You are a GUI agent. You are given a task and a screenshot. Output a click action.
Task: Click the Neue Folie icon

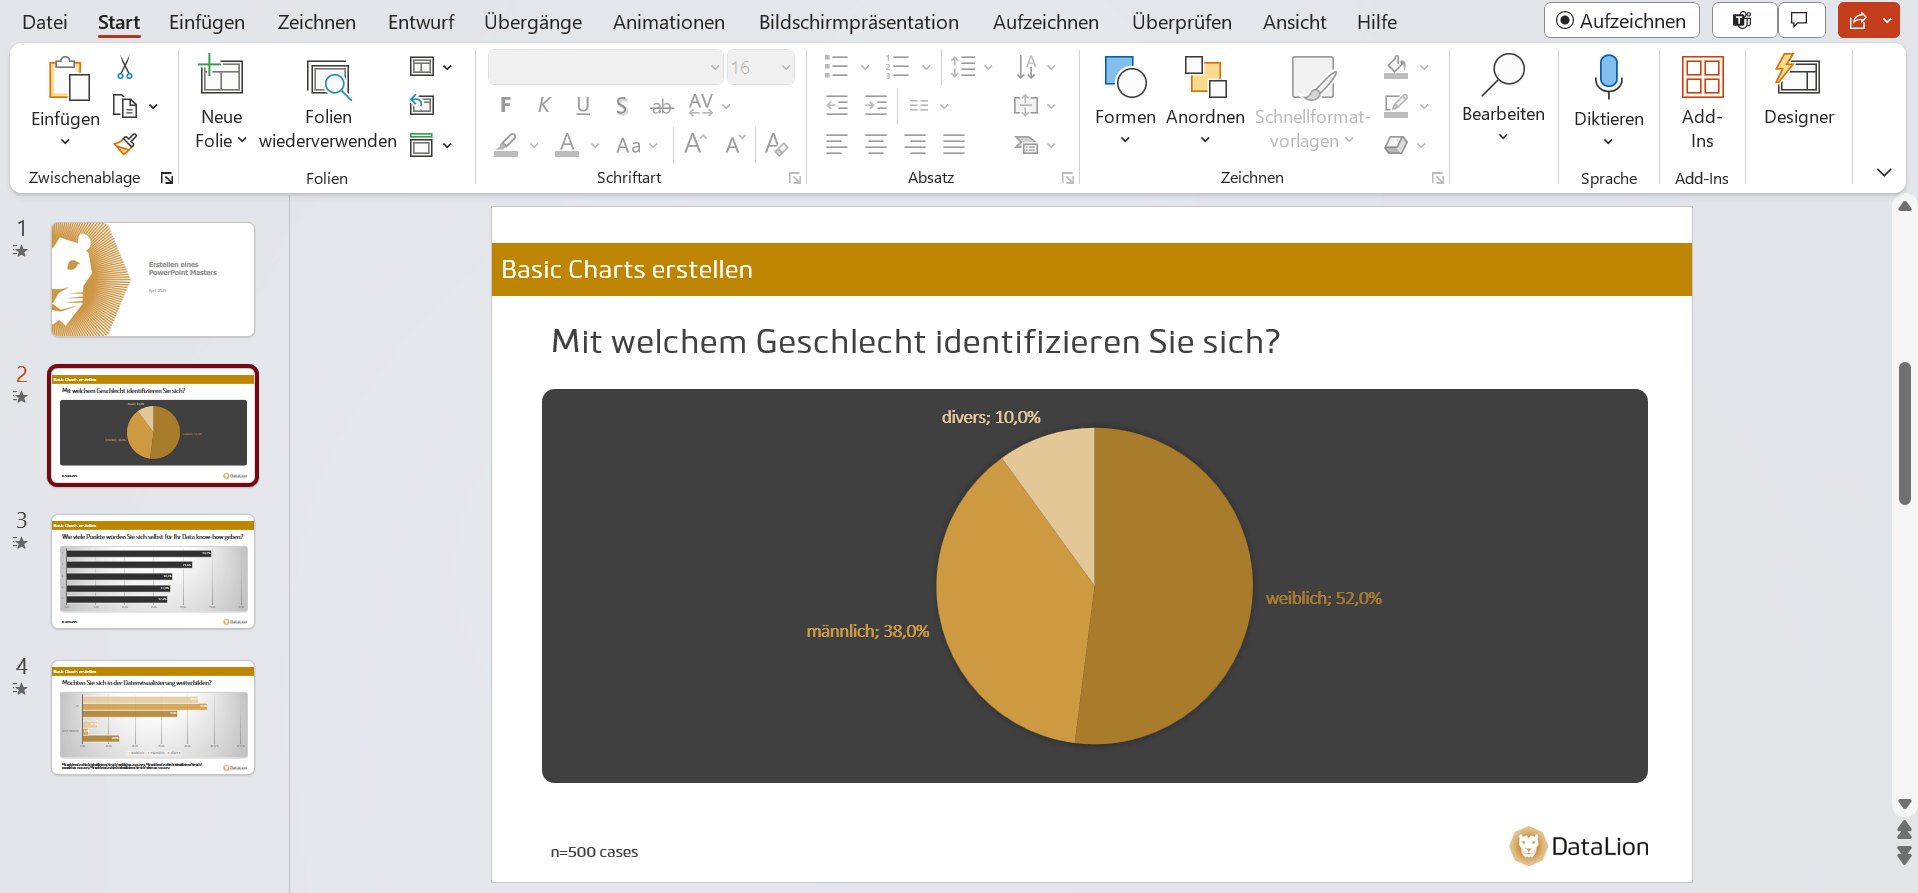221,76
